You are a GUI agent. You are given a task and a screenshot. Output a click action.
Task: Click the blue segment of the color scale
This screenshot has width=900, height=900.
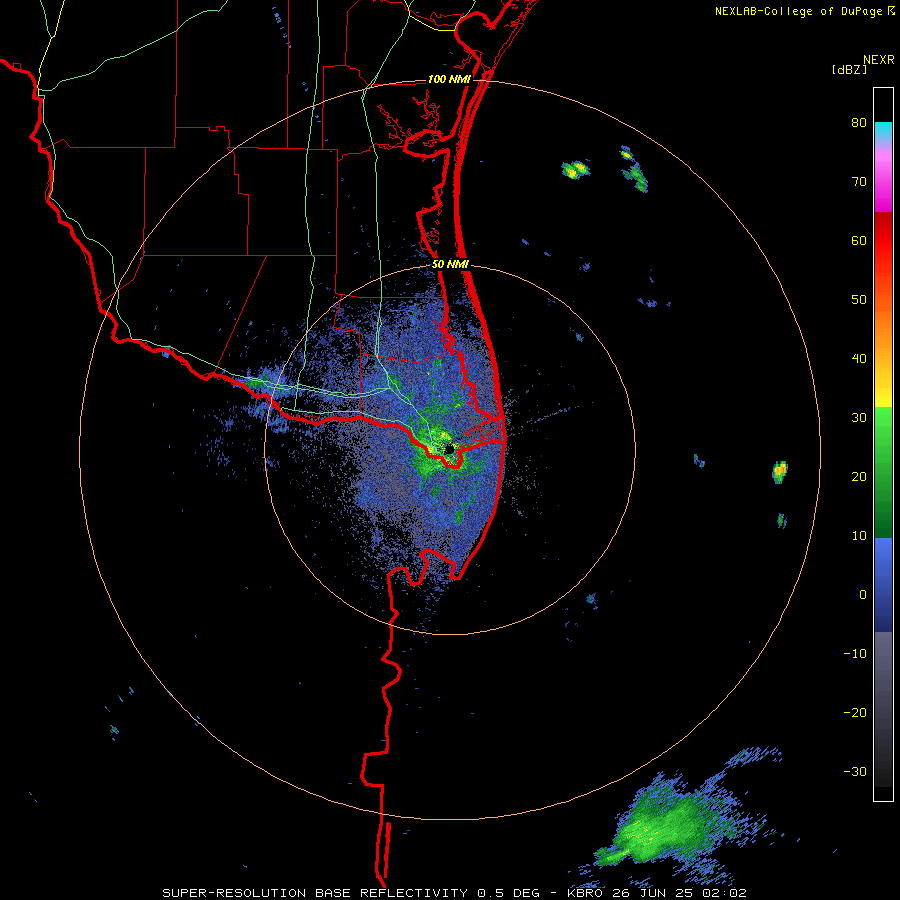883,584
